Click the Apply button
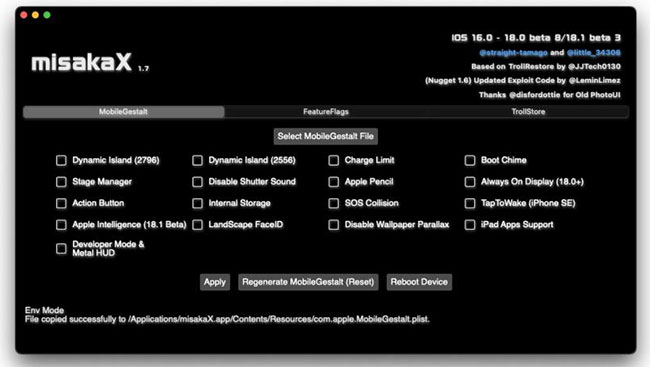650x367 pixels. pyautogui.click(x=215, y=282)
